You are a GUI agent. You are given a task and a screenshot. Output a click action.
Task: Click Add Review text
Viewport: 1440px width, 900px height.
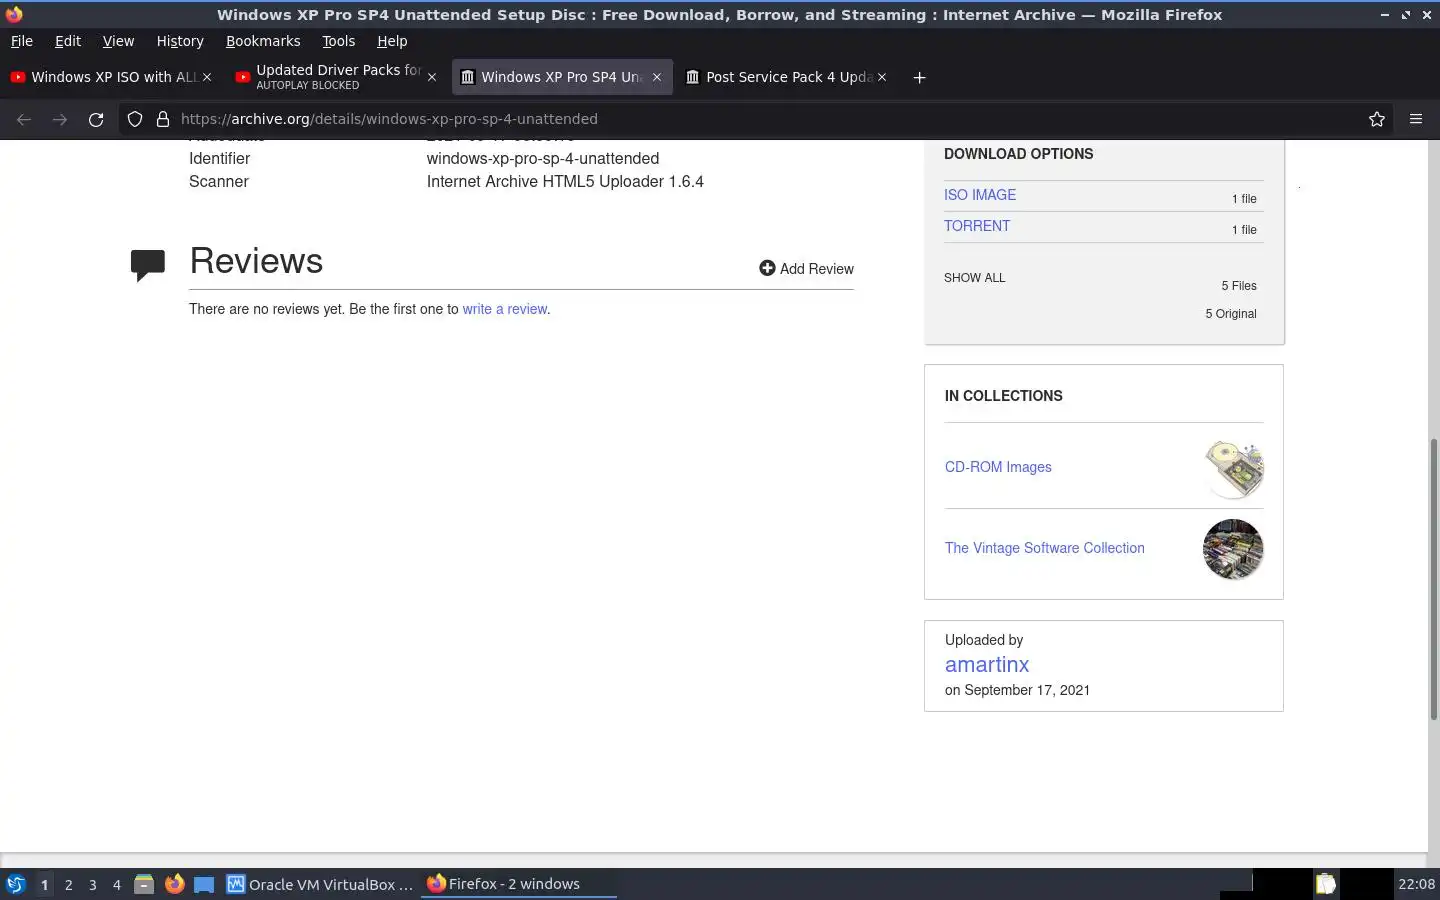click(x=817, y=269)
